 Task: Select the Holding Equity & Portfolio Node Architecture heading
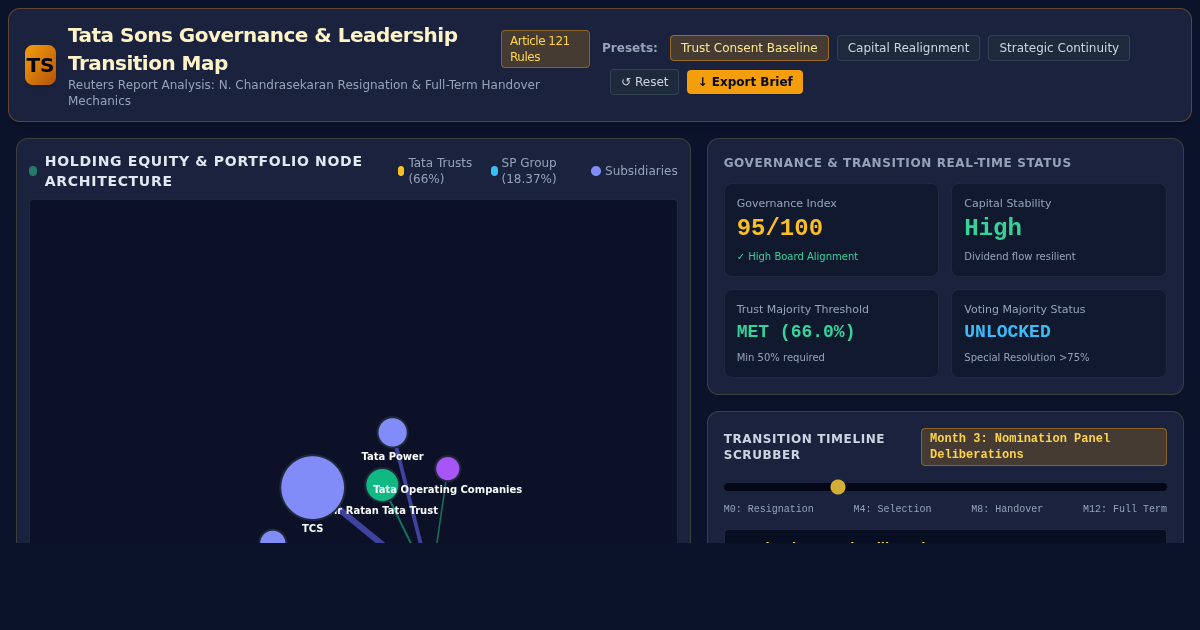tap(204, 171)
